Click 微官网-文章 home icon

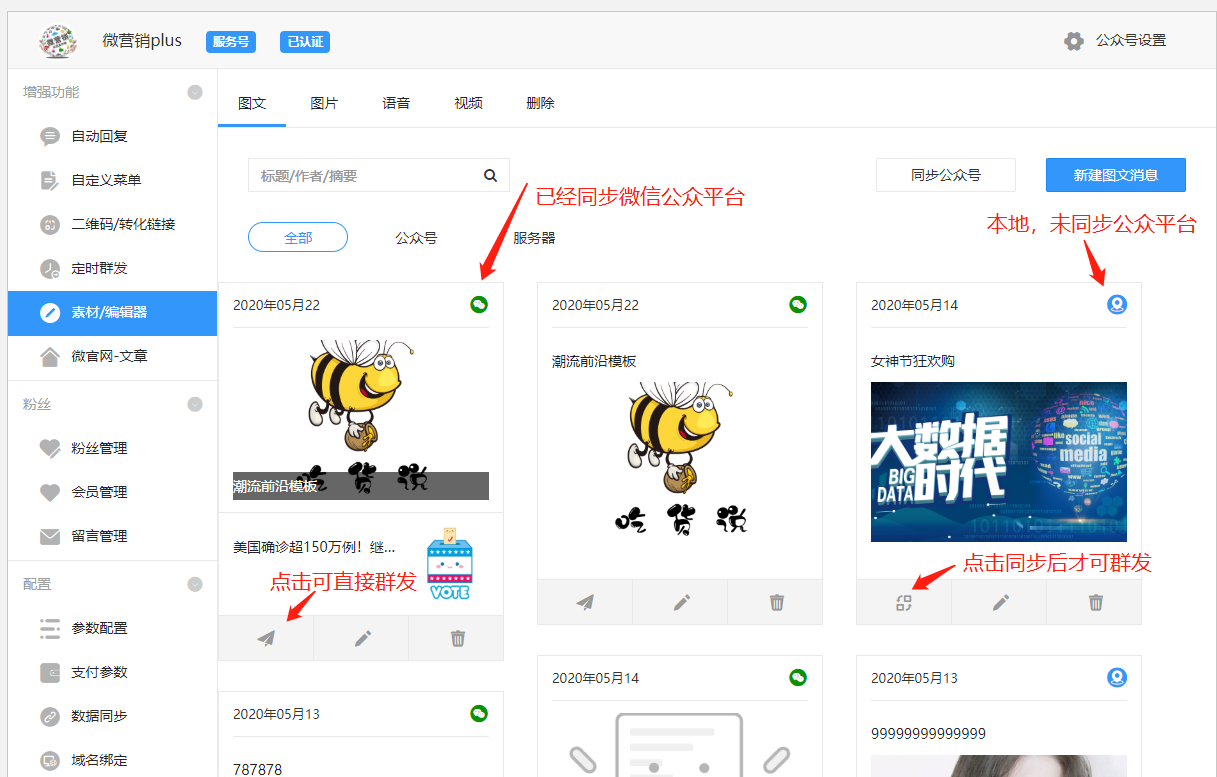[x=50, y=356]
